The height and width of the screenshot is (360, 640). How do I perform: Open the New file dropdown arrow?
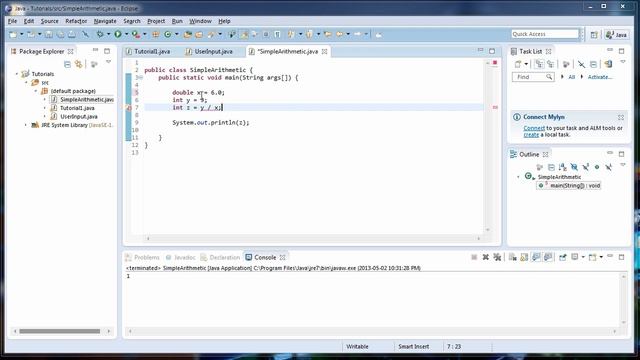tap(22, 34)
